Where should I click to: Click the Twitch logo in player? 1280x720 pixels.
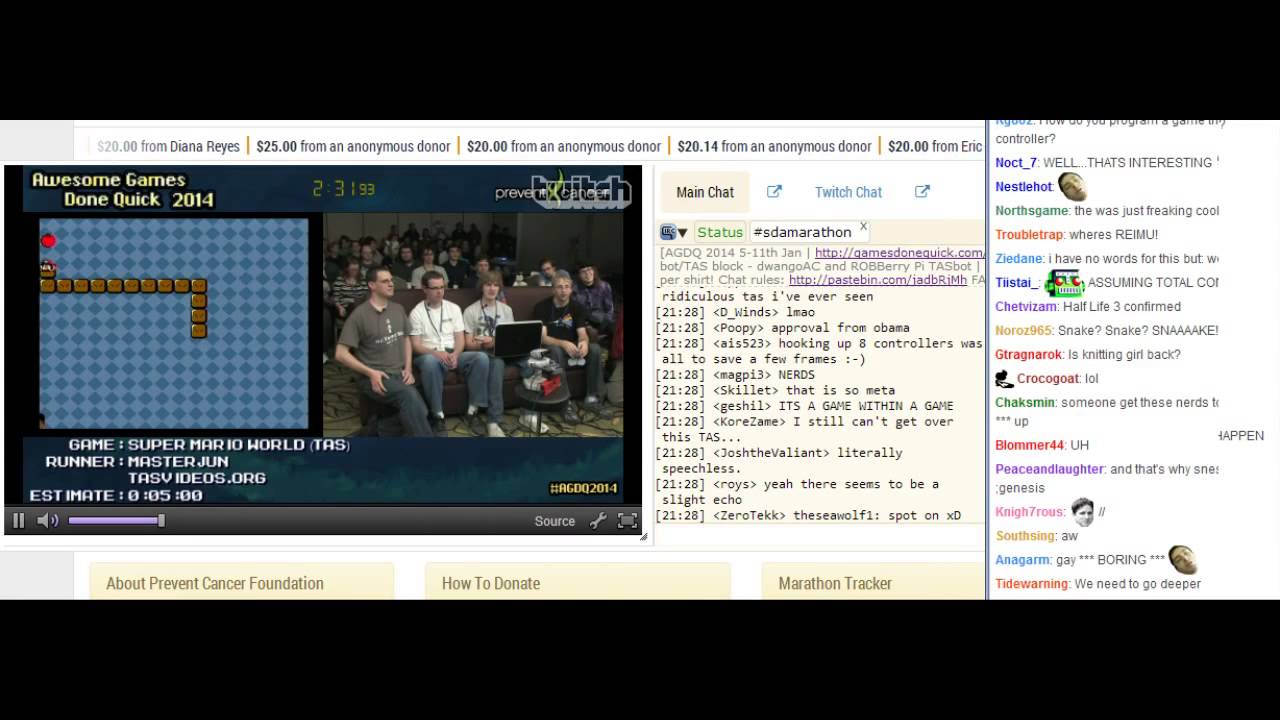582,190
